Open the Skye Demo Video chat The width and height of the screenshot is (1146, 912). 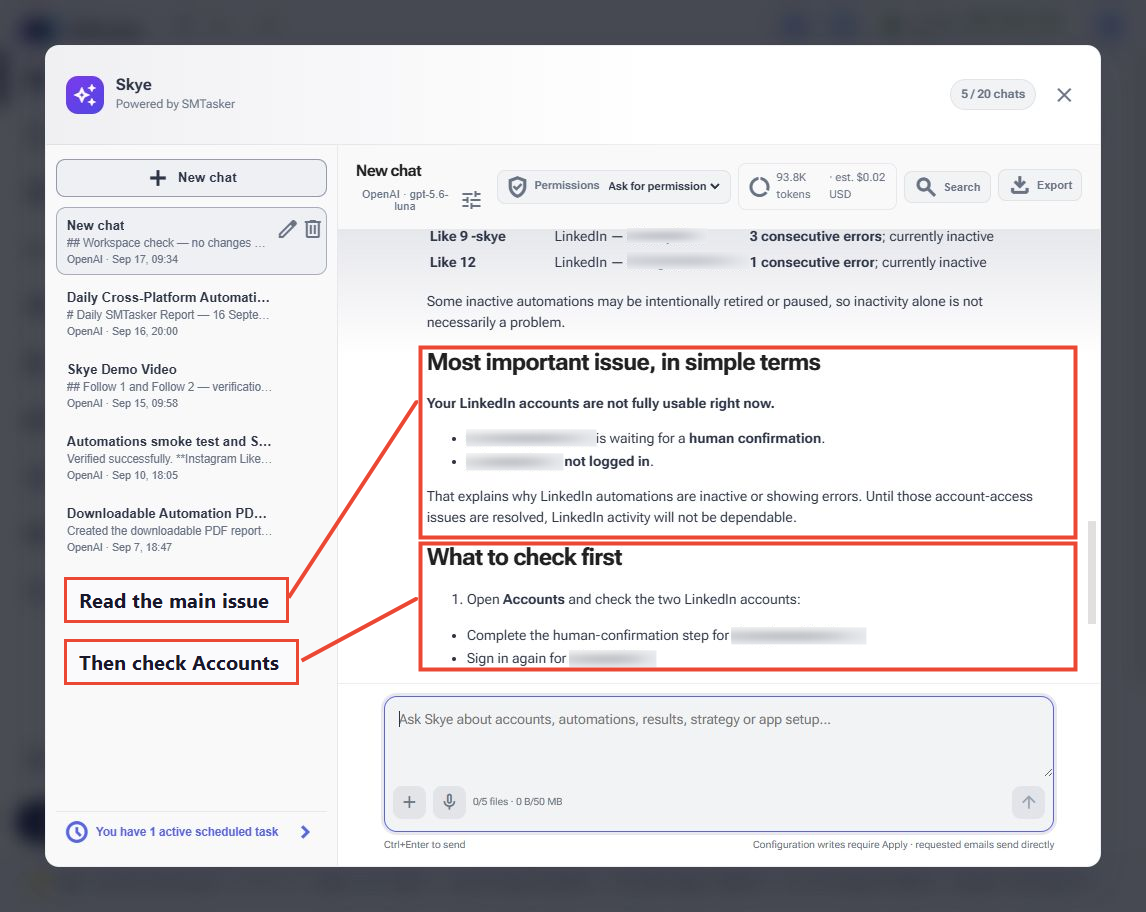coord(191,385)
